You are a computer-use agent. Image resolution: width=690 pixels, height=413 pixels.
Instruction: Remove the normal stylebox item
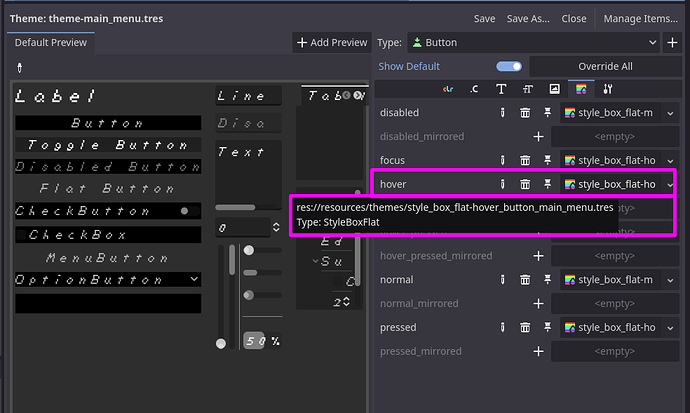coord(525,280)
